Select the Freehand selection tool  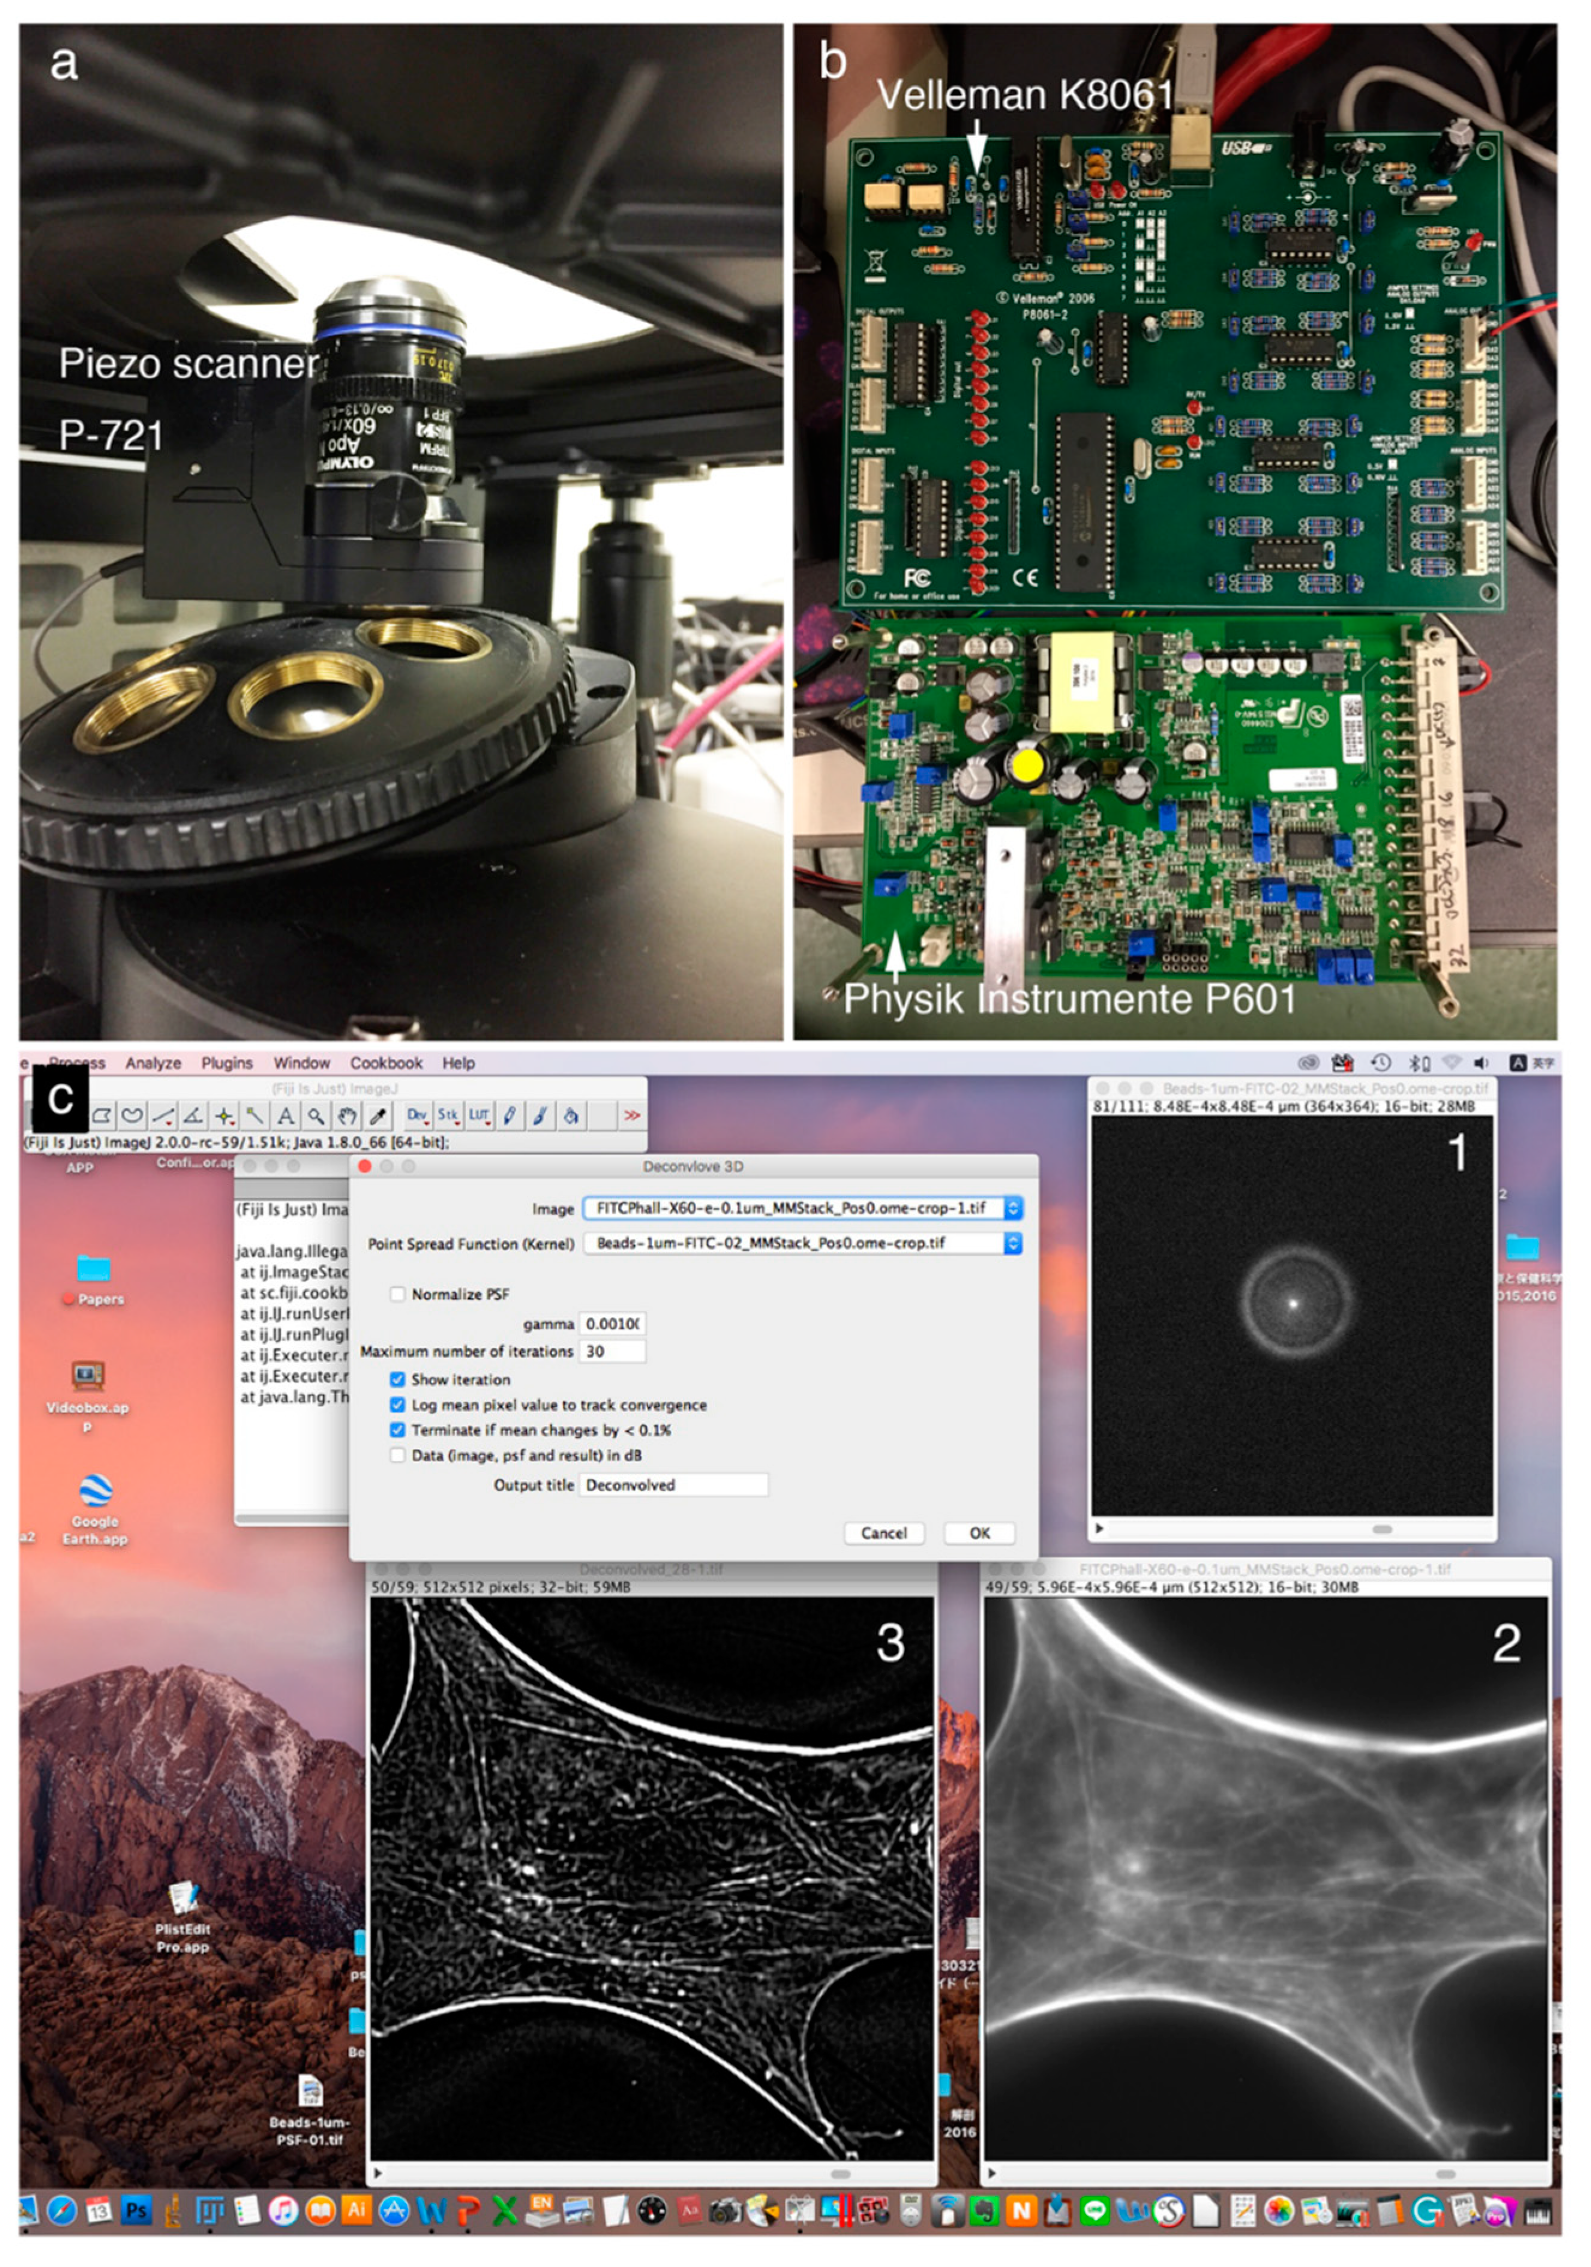coord(132,1115)
